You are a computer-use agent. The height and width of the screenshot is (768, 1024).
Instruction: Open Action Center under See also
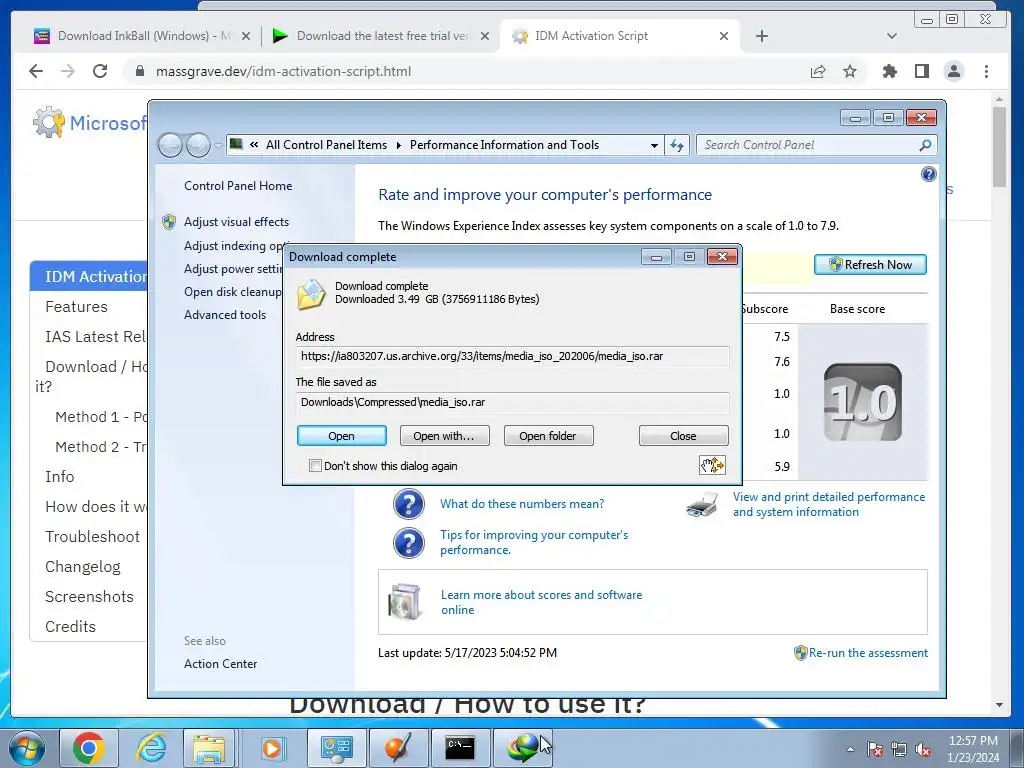tap(220, 664)
